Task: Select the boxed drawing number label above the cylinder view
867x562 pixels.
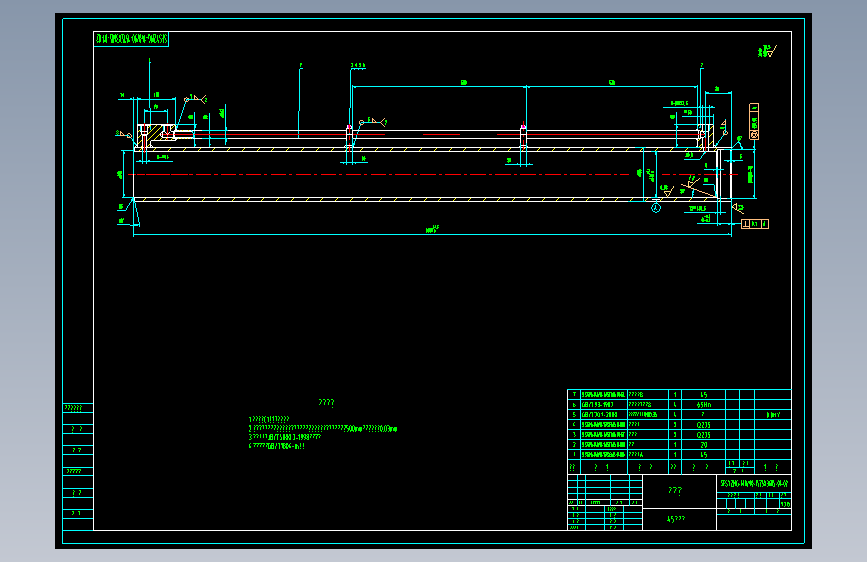Action: pos(131,39)
